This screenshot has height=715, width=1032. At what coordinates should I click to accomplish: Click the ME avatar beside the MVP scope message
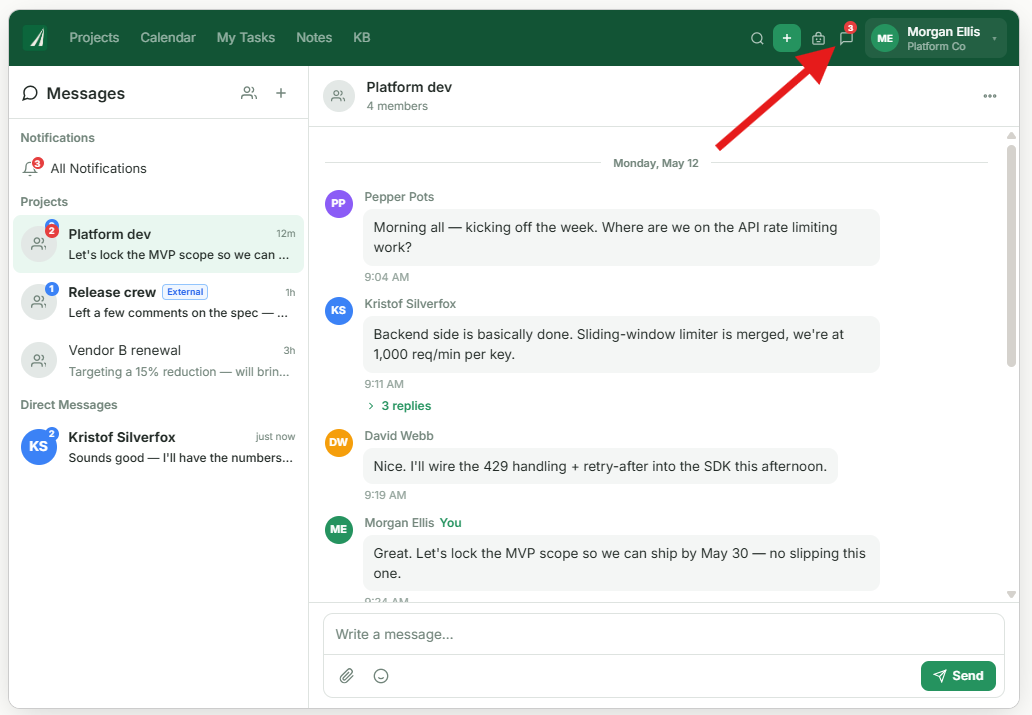pos(339,529)
